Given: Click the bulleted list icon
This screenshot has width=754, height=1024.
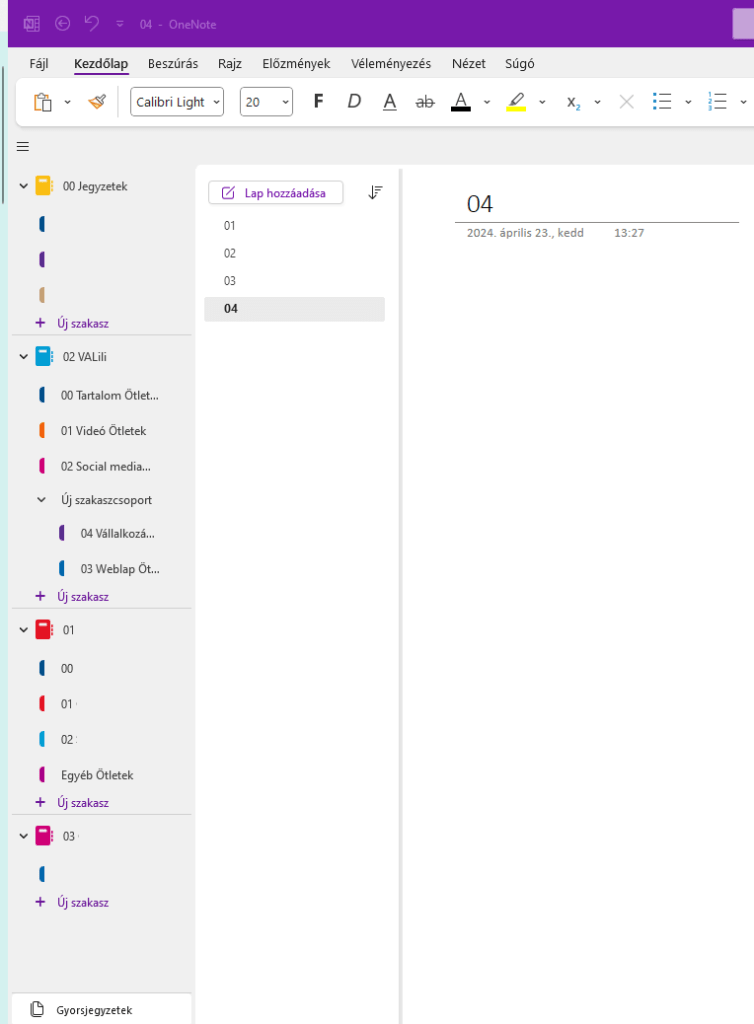Looking at the screenshot, I should [x=661, y=102].
